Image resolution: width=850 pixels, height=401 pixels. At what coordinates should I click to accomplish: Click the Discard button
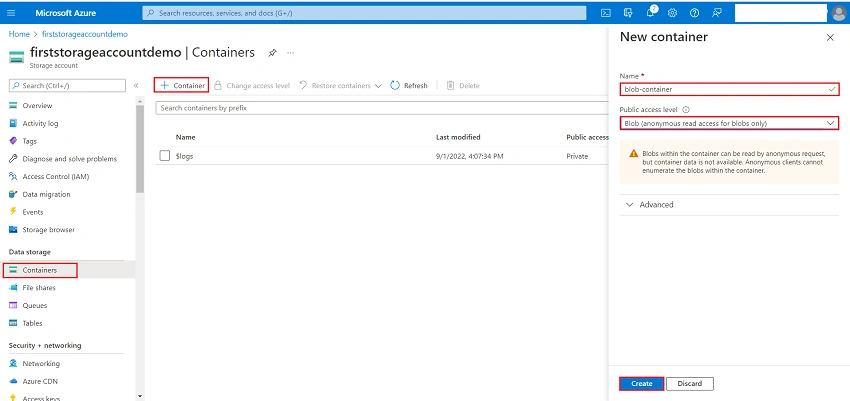click(690, 384)
